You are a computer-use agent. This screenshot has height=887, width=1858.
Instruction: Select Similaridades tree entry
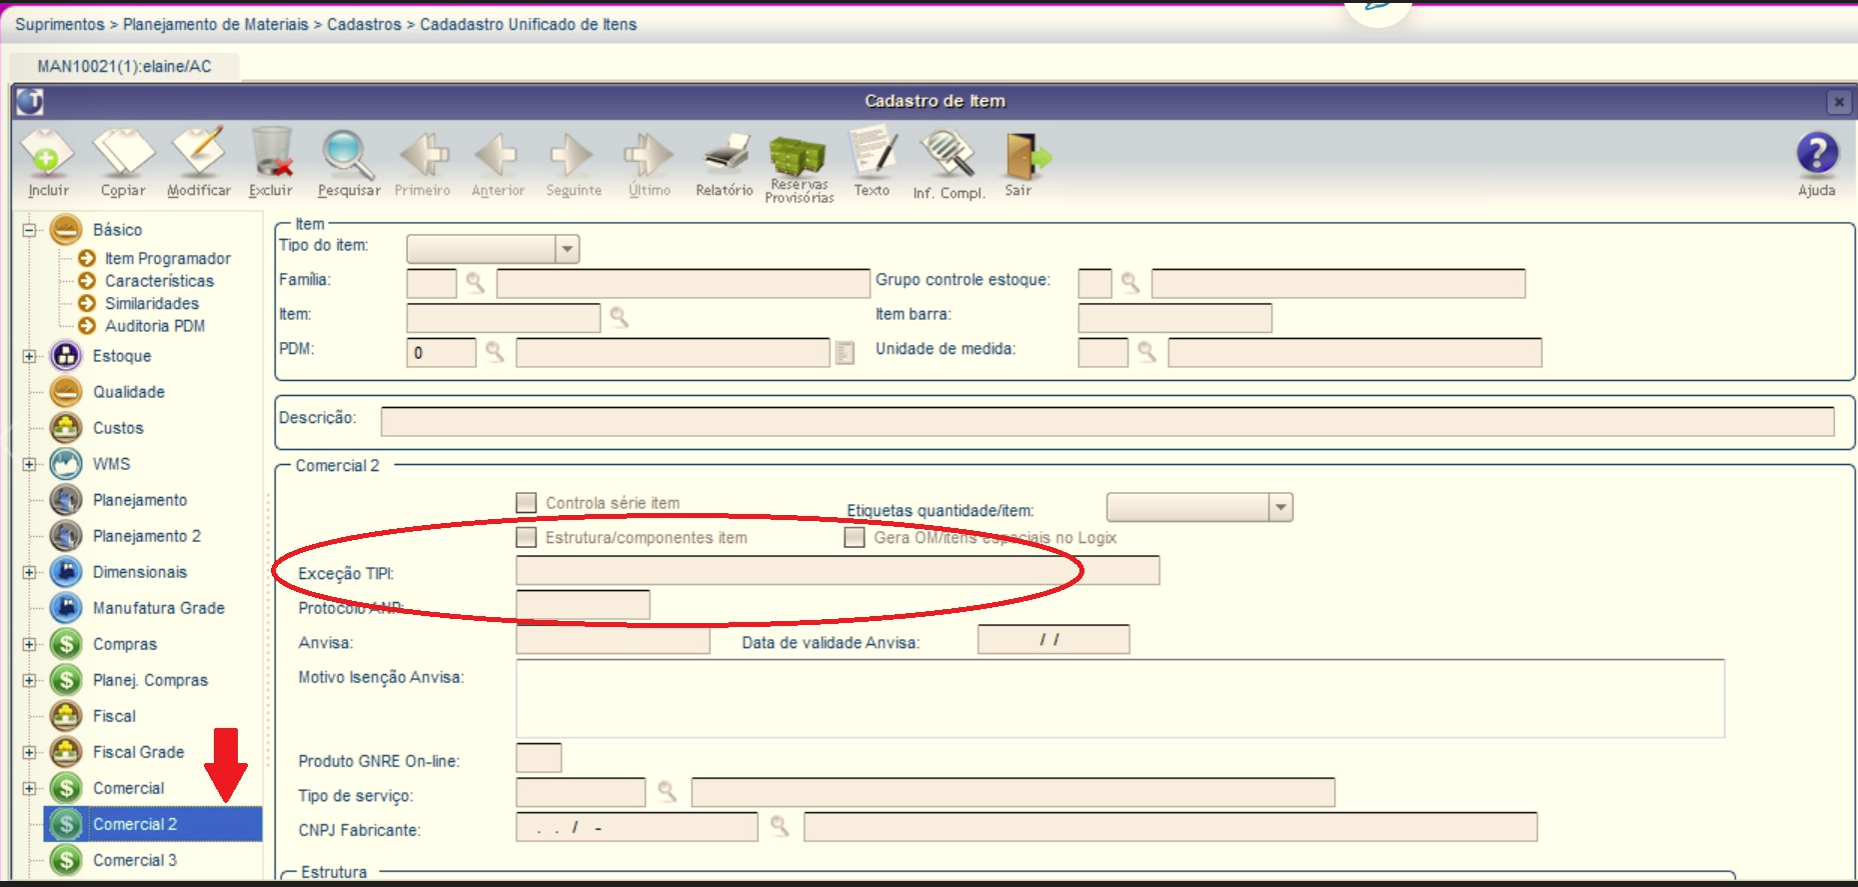click(x=152, y=303)
